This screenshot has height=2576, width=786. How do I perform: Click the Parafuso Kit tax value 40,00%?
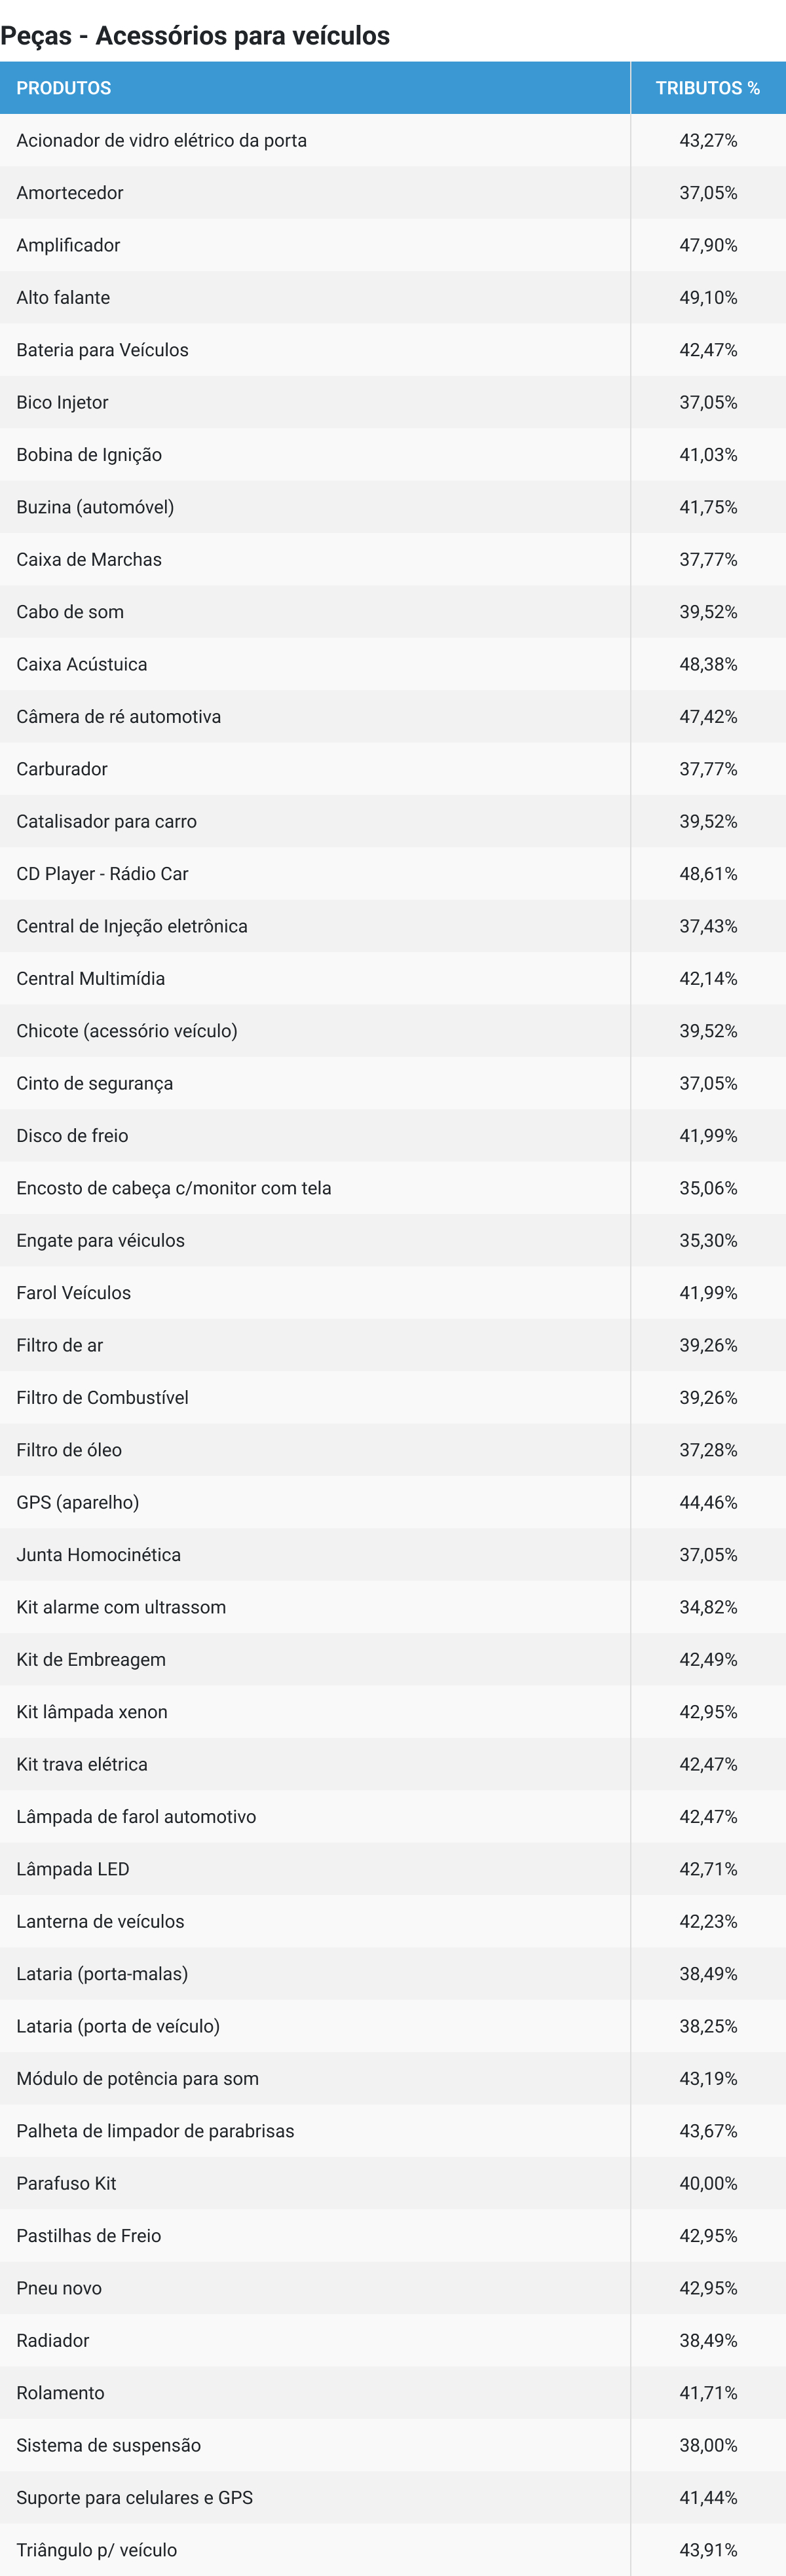[708, 2183]
